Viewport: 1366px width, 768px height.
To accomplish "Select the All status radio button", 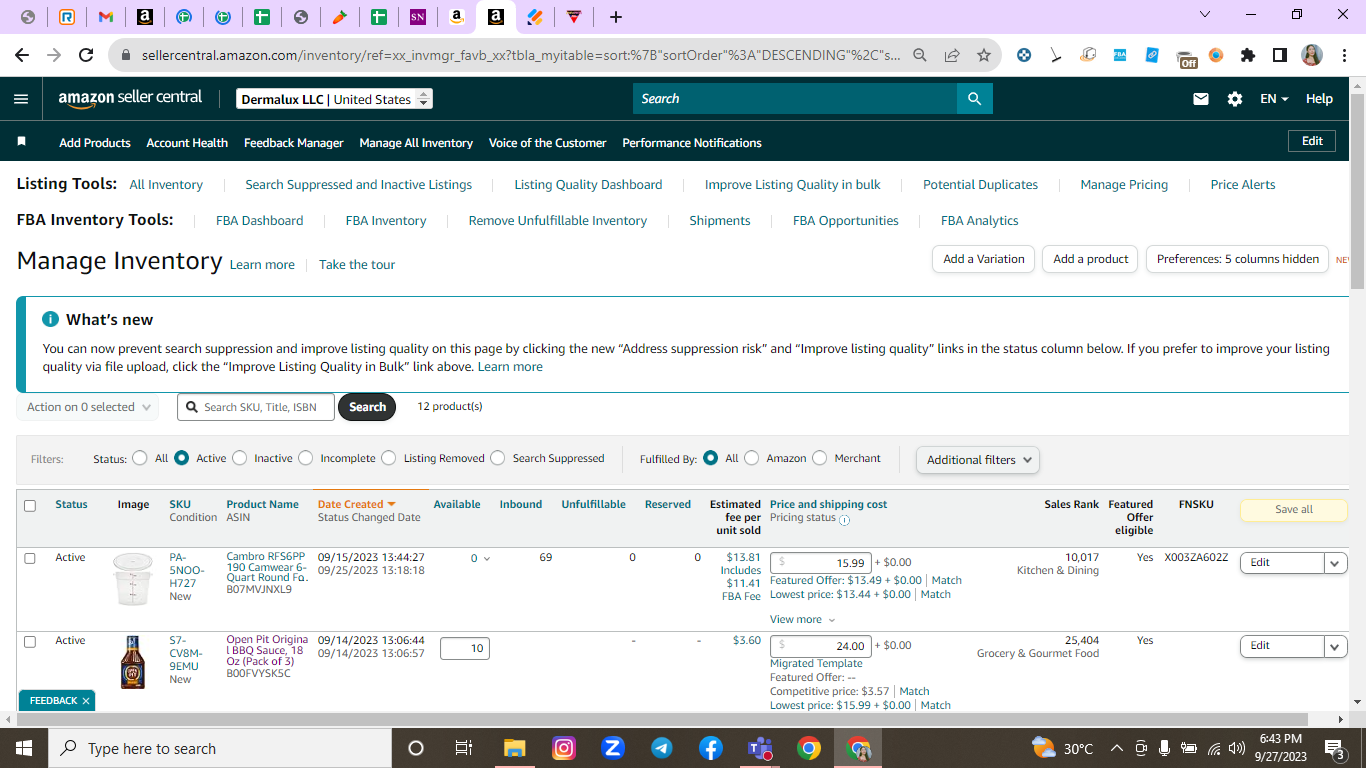I will 140,458.
